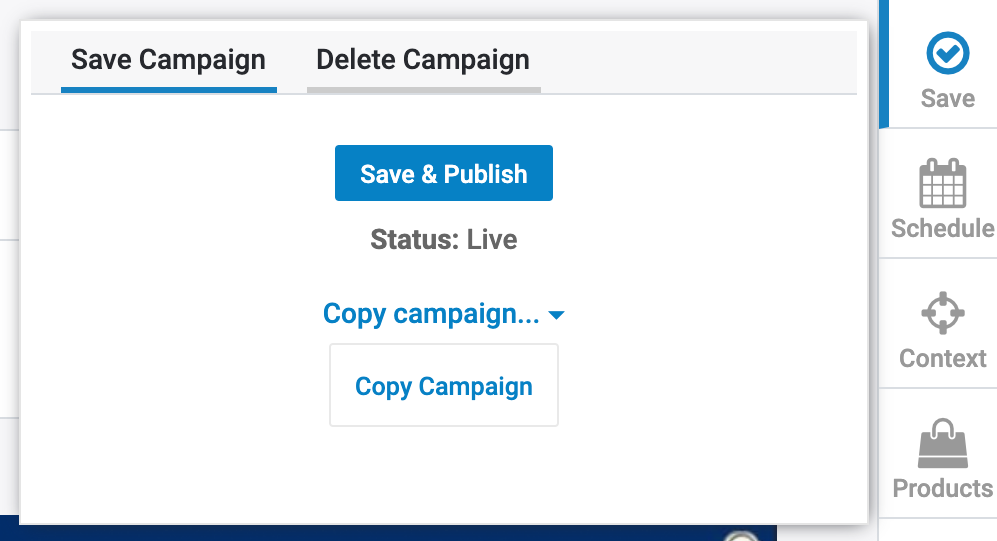Click the Save label in the sidebar

[947, 99]
